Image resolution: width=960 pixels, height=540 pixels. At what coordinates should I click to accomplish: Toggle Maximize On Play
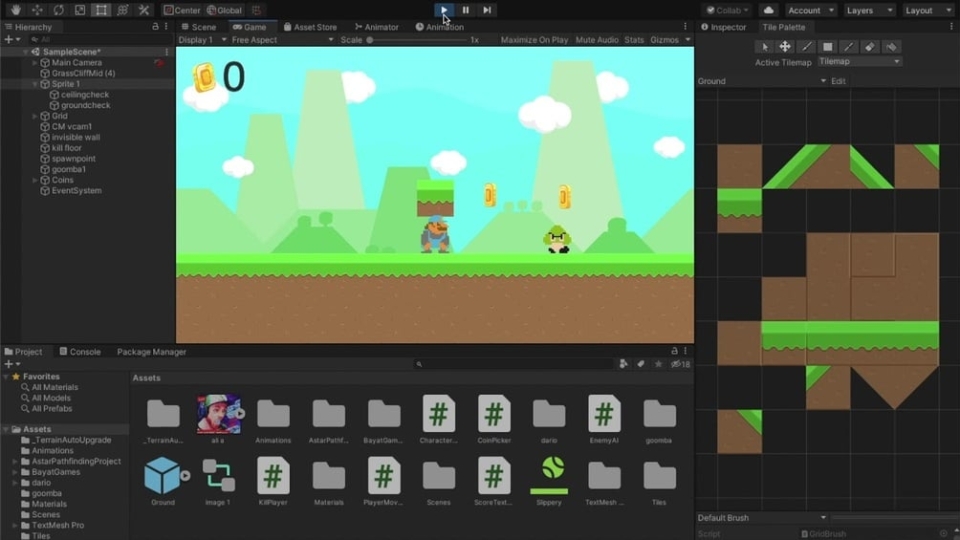(x=534, y=40)
